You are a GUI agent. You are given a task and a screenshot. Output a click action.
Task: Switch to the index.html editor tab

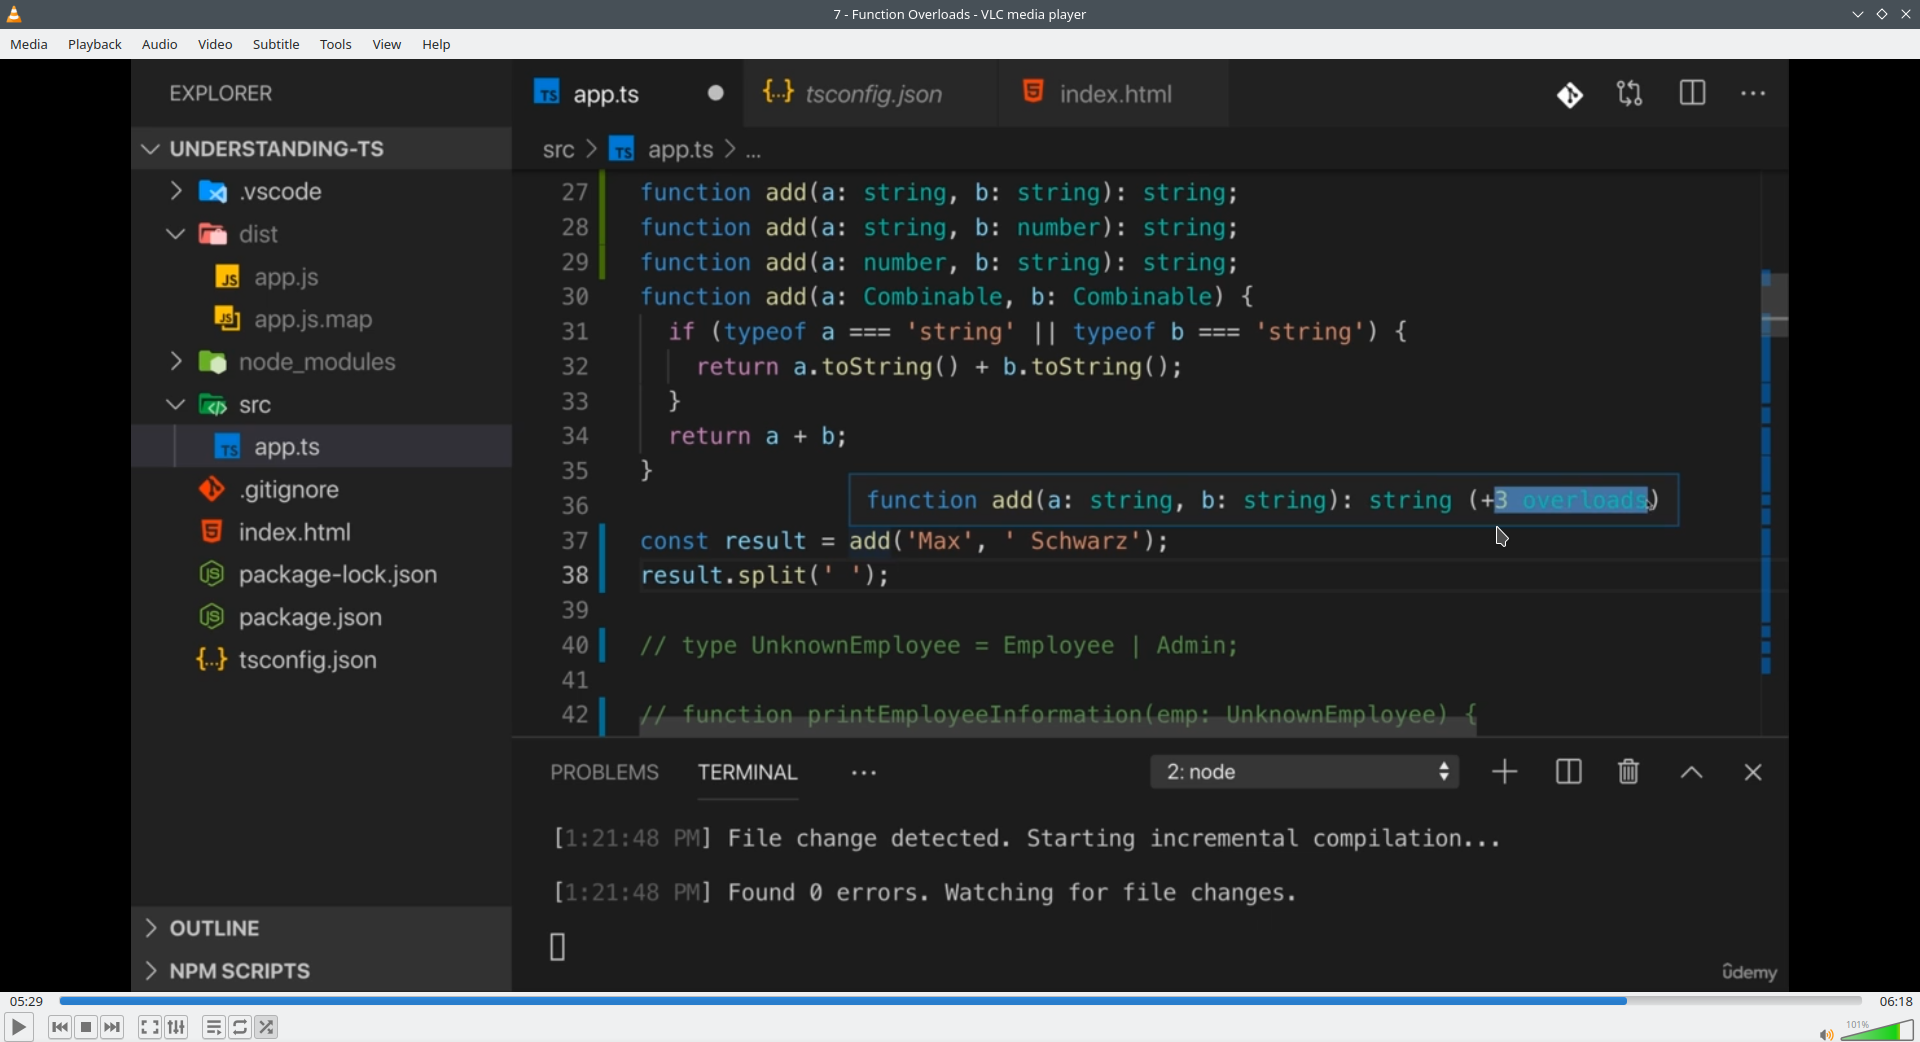pyautogui.click(x=1114, y=94)
